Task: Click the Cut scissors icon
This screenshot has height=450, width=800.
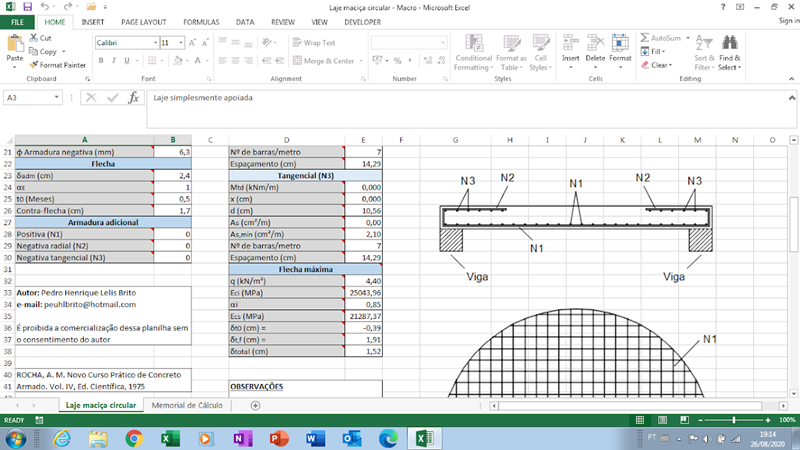Action: click(34, 38)
